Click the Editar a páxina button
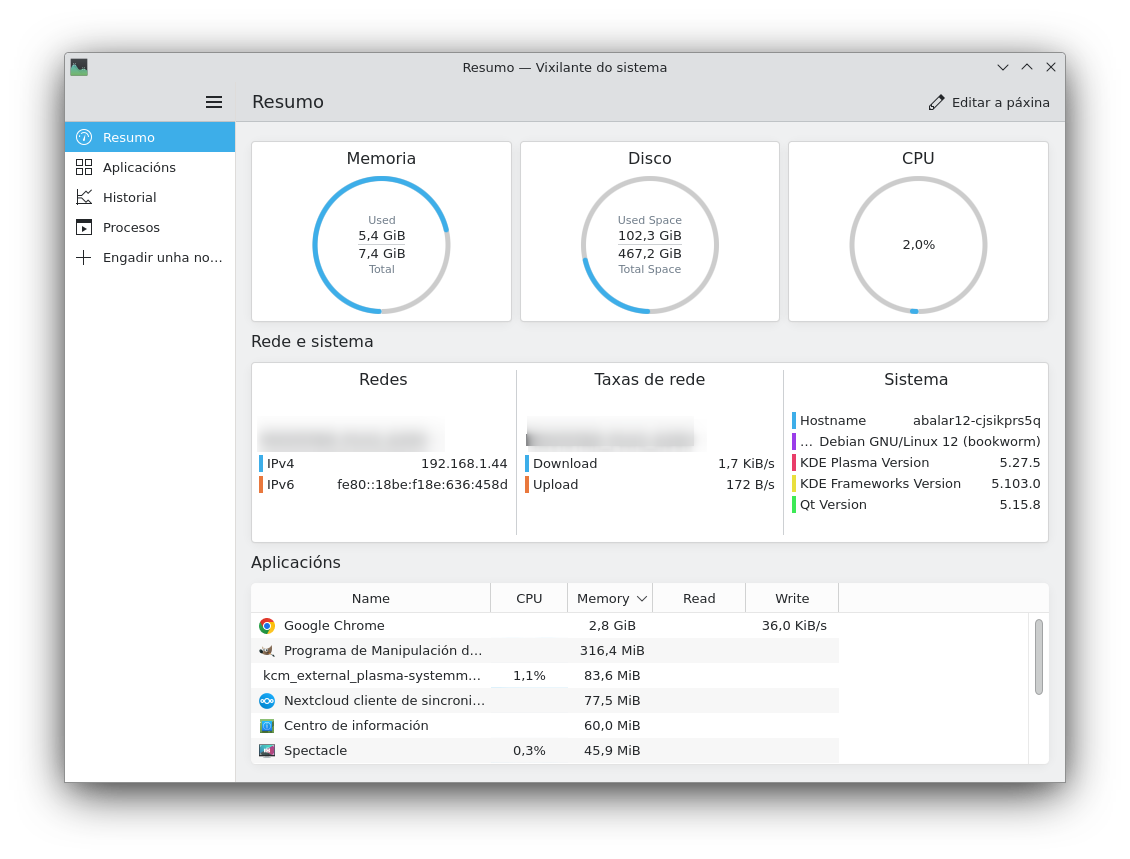This screenshot has height=859, width=1130. click(x=989, y=102)
